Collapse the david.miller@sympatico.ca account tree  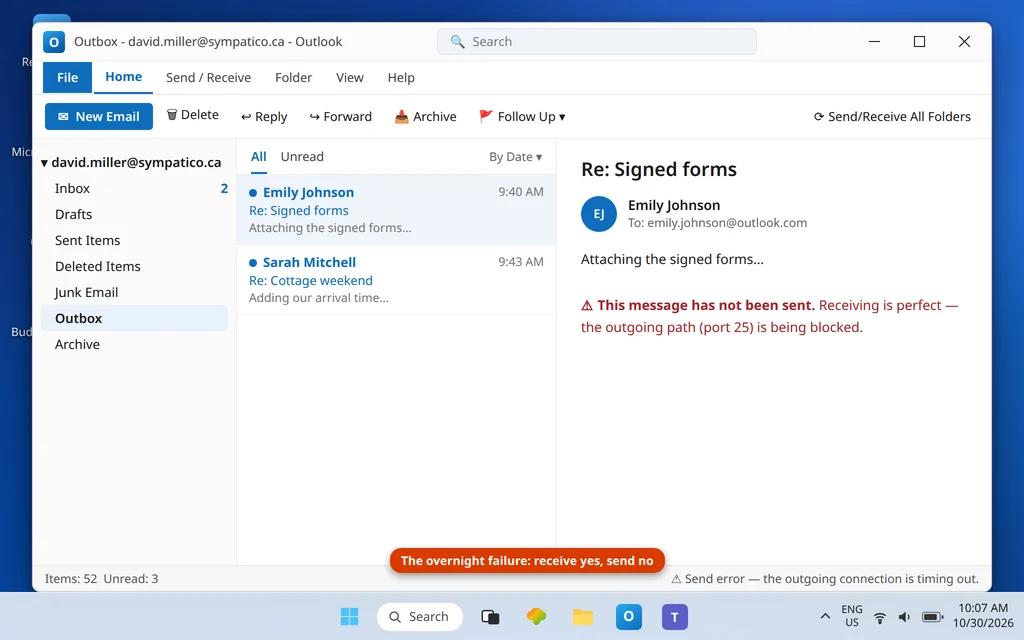pyautogui.click(x=44, y=163)
